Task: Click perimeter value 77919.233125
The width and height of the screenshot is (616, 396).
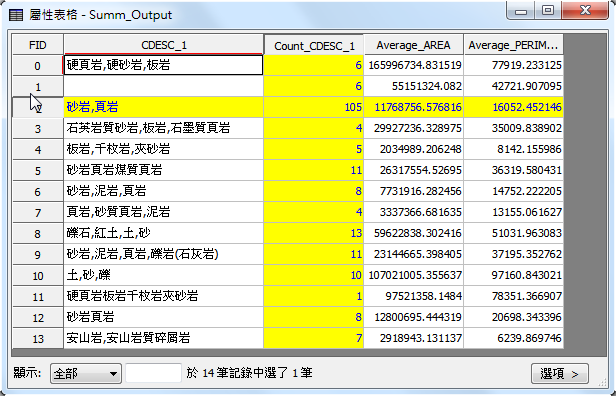Action: (513, 65)
